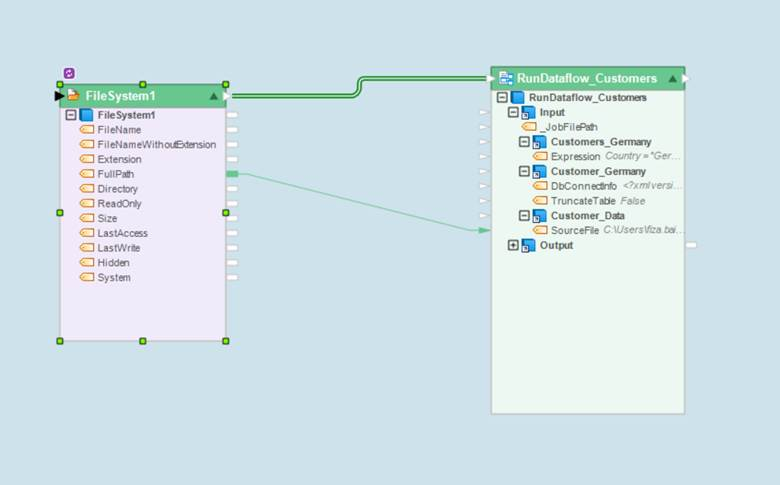Image resolution: width=780 pixels, height=485 pixels.
Task: Collapse the FileSystem1 object with header arrow
Action: [x=213, y=96]
